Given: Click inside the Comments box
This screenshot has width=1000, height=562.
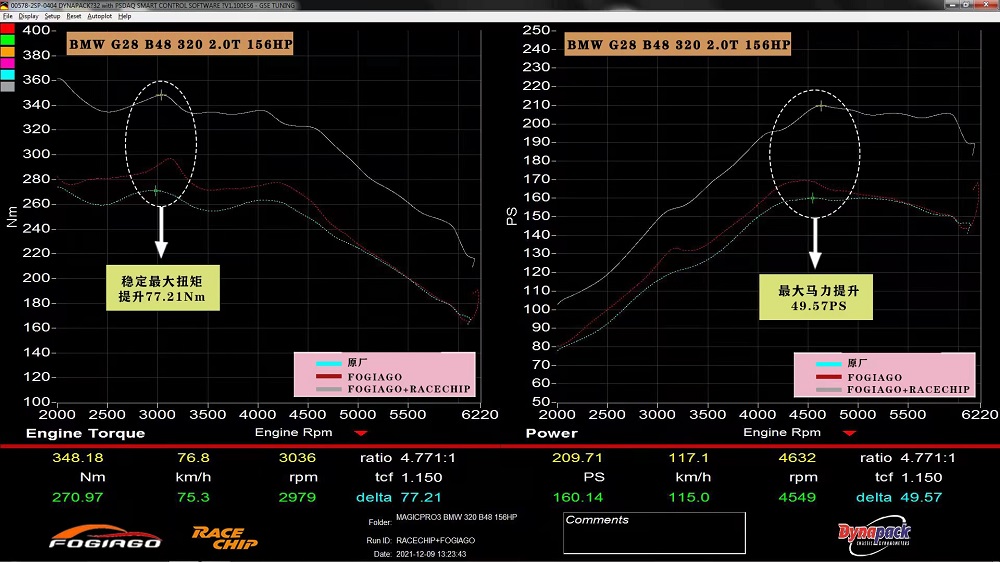Looking at the screenshot, I should tap(654, 533).
